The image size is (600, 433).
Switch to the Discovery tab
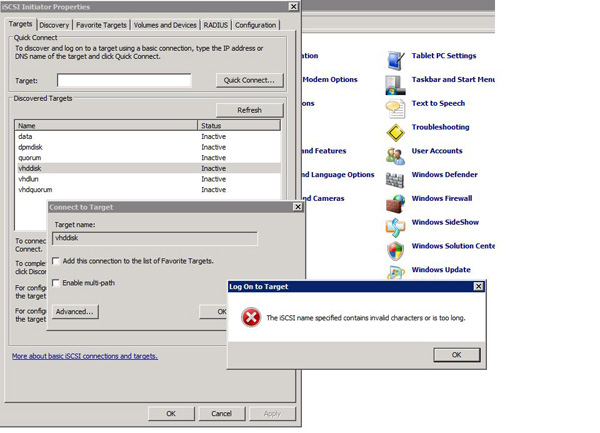(54, 25)
